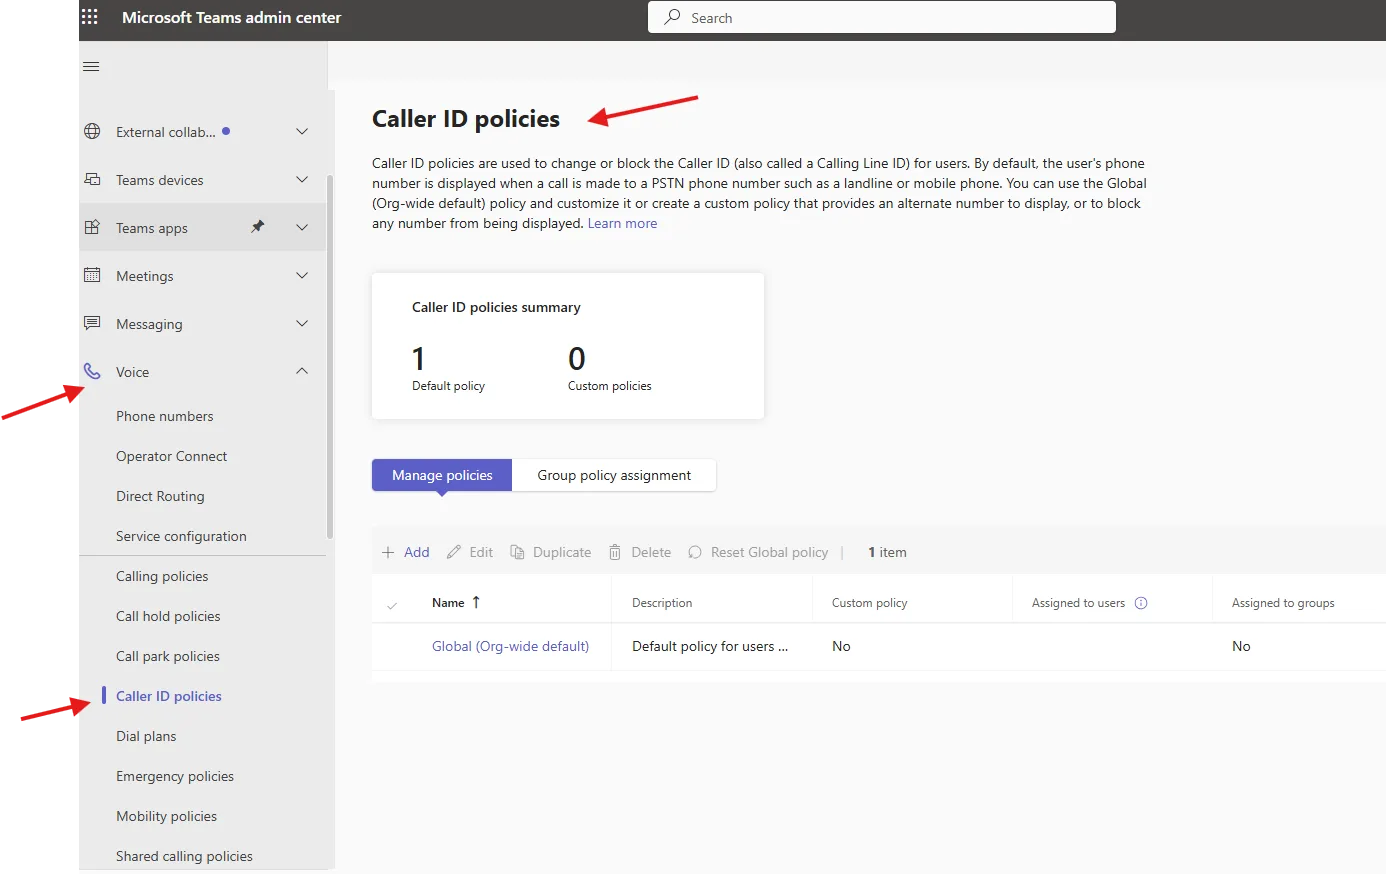Unpin Teams apps using the pin icon
This screenshot has height=874, width=1386.
[x=257, y=227]
